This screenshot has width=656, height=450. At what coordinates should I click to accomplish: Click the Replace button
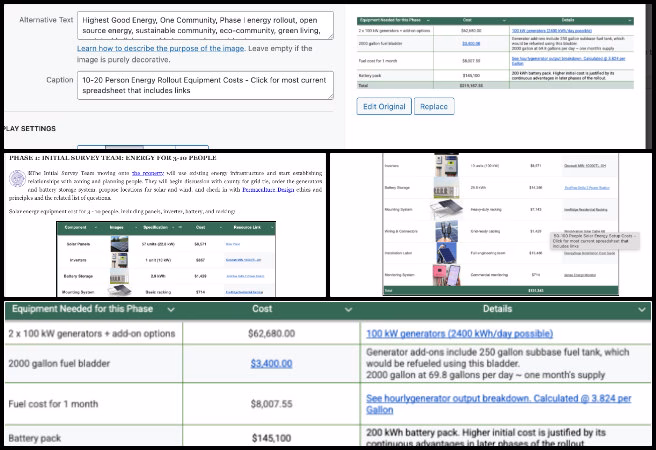click(x=434, y=106)
